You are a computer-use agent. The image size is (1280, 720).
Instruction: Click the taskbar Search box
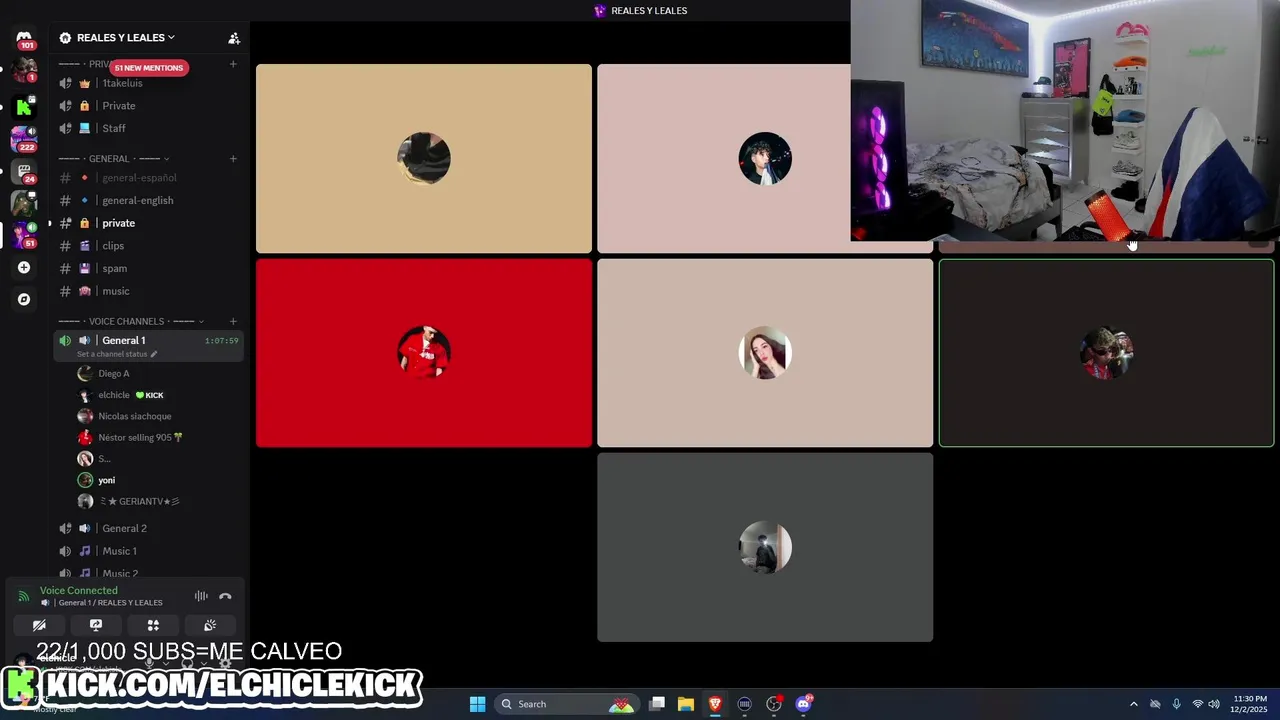click(567, 704)
